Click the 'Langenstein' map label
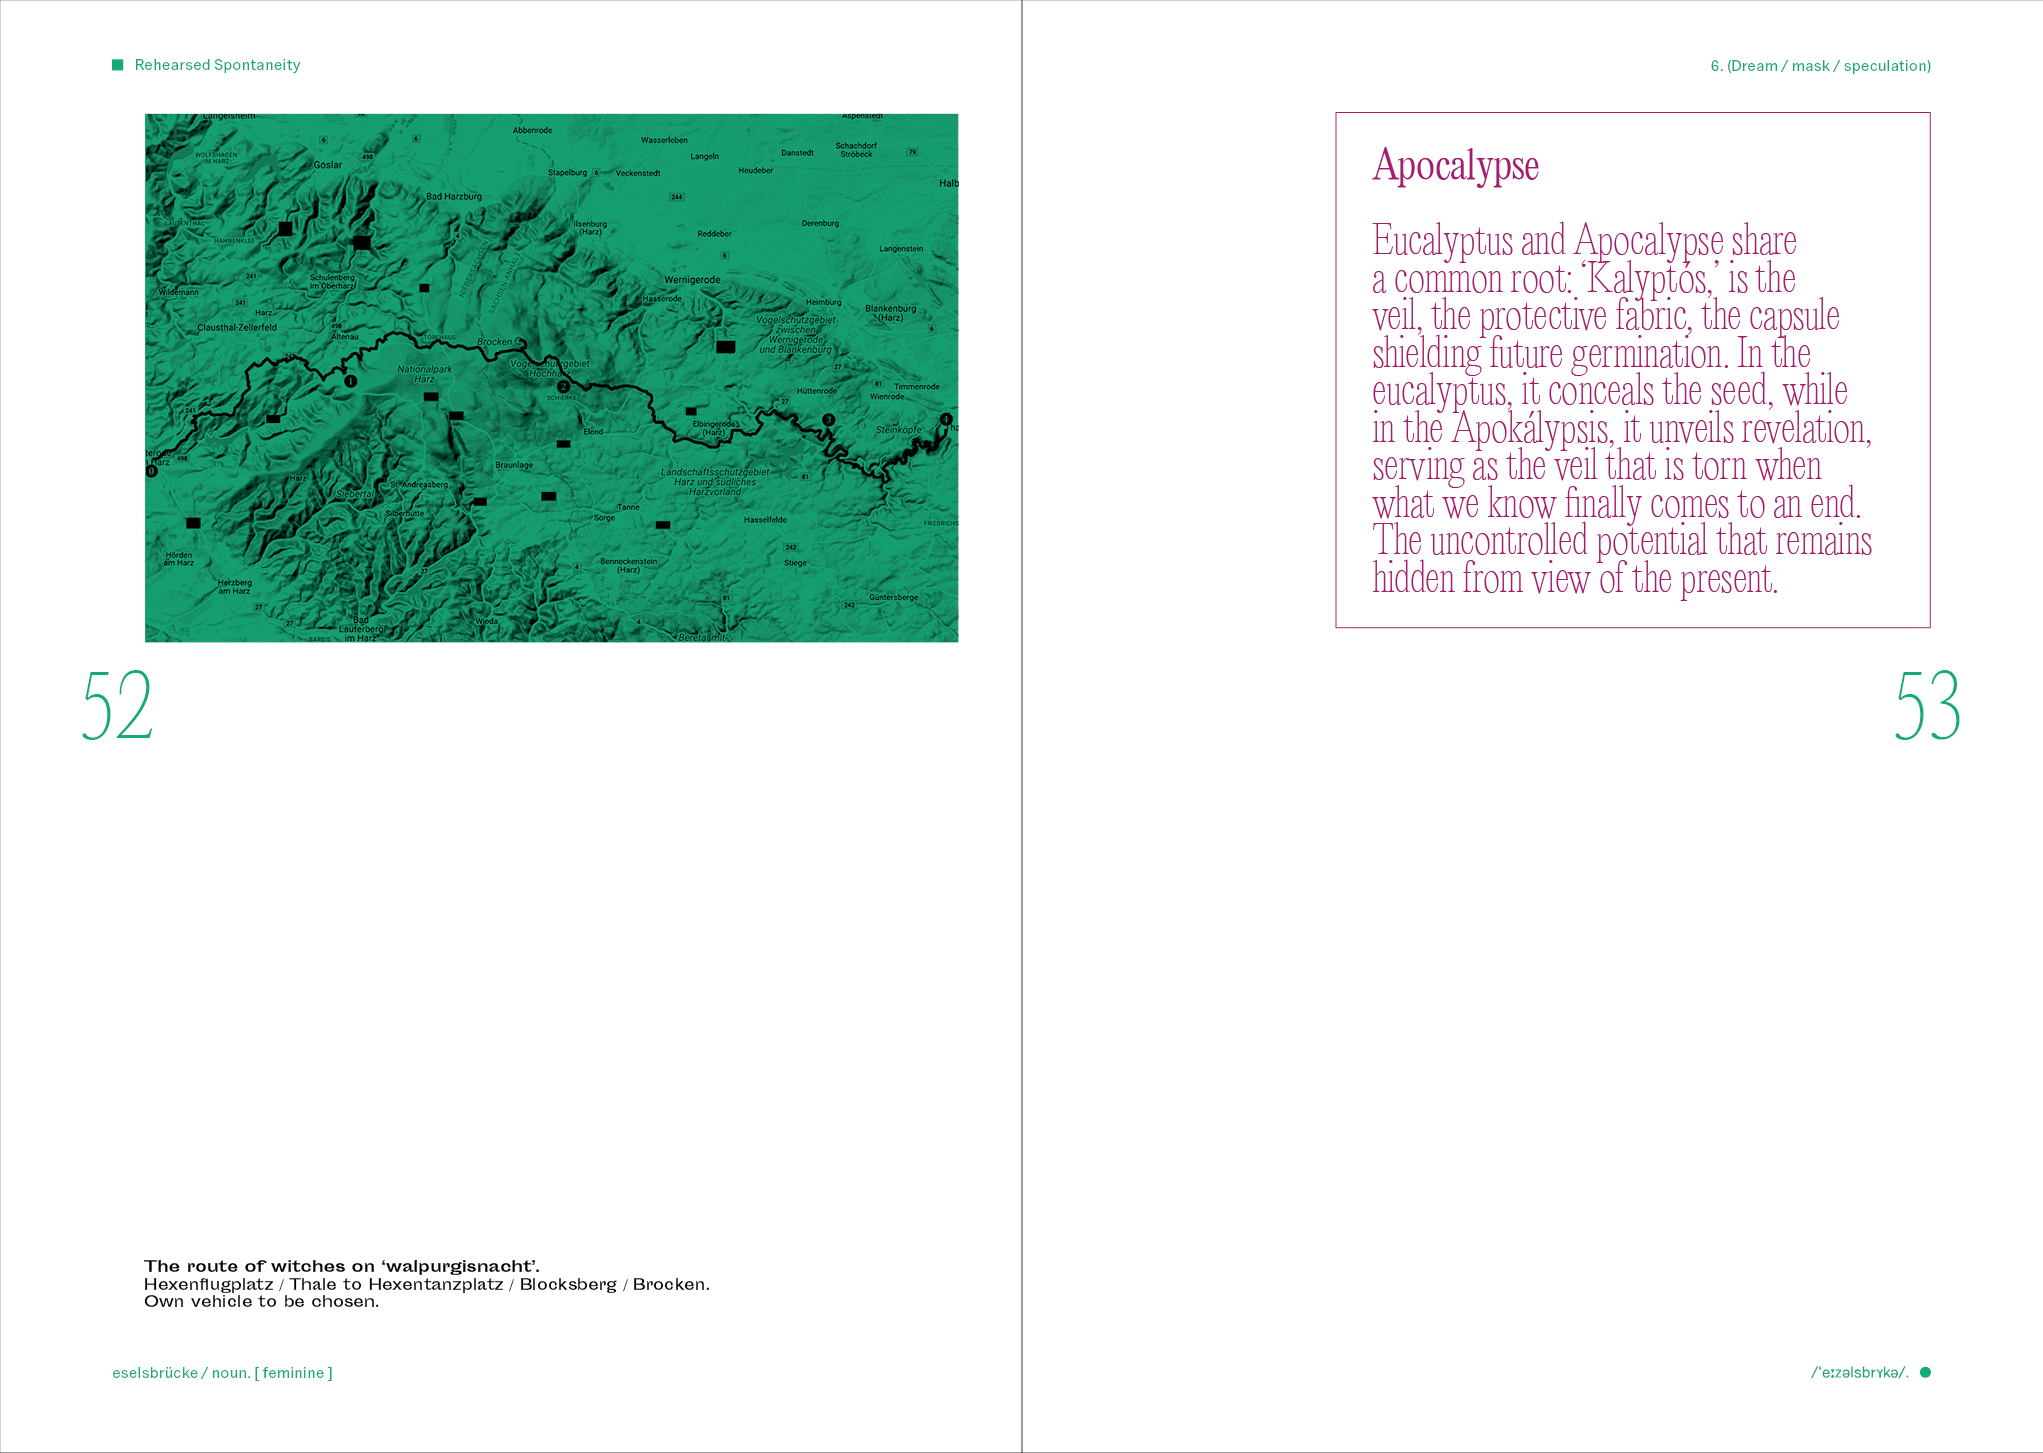 point(901,249)
